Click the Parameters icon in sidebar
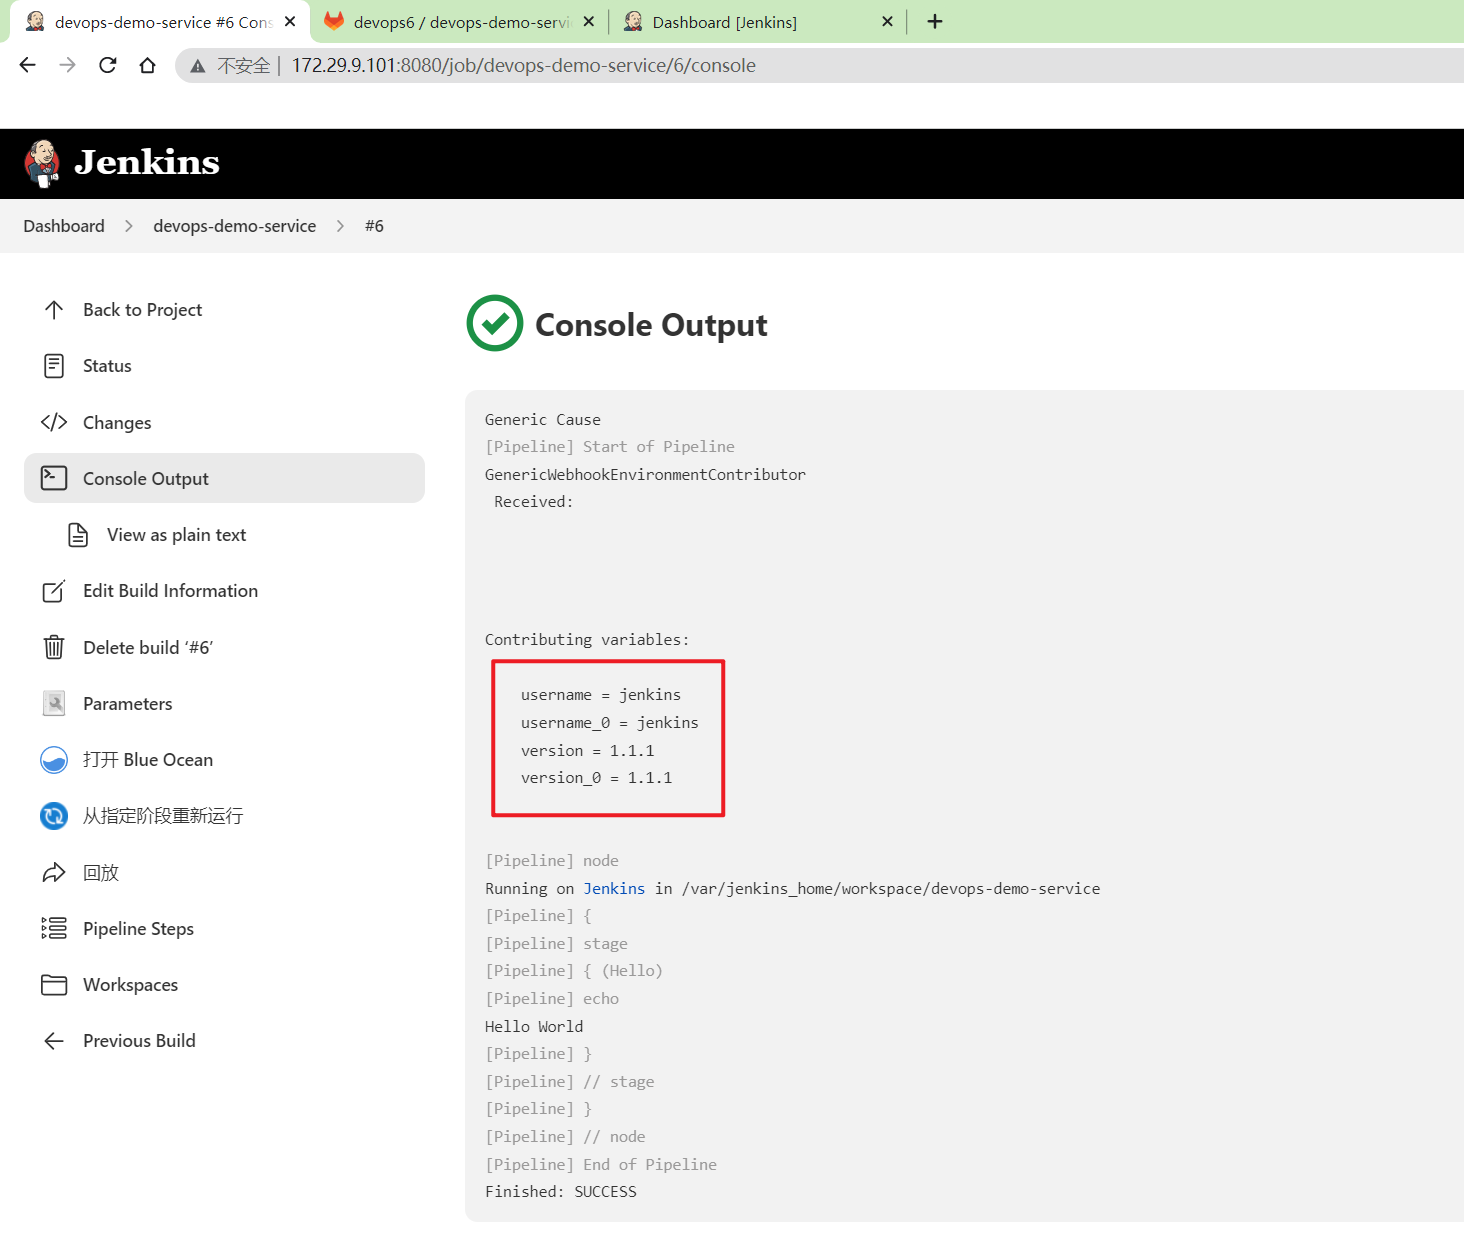 point(54,703)
